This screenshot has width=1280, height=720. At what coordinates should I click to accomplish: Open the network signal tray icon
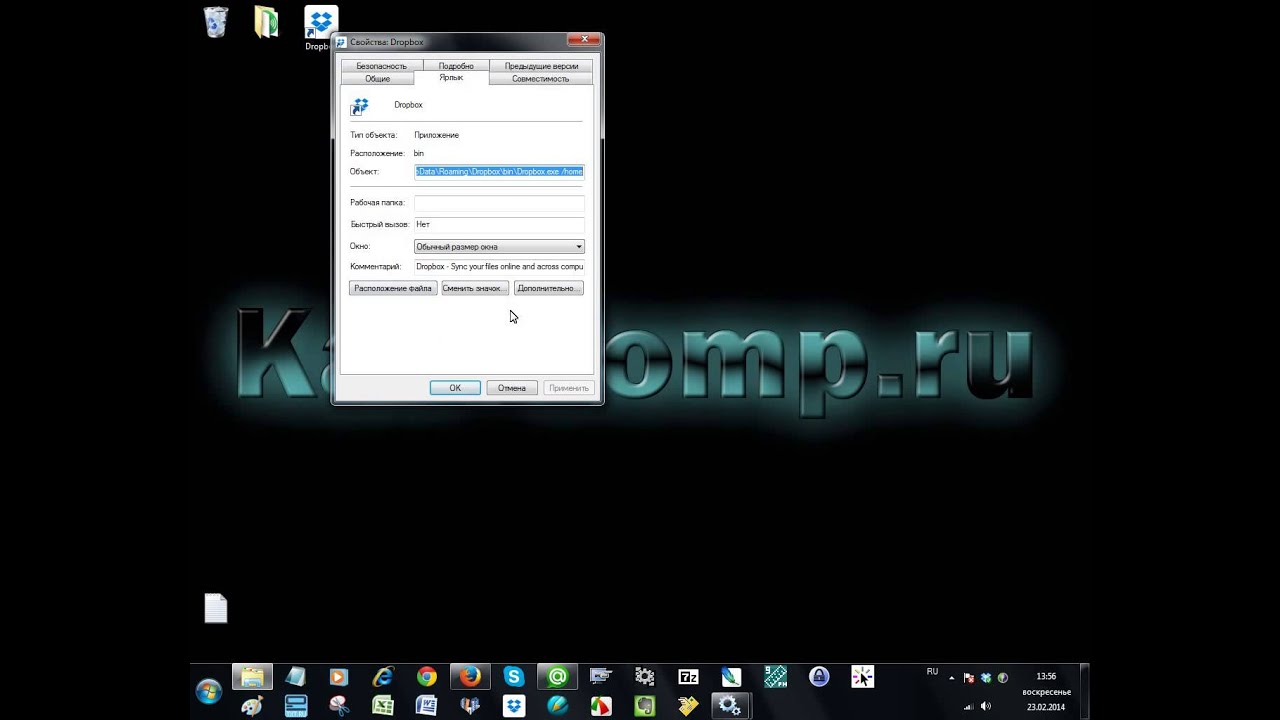pos(968,707)
